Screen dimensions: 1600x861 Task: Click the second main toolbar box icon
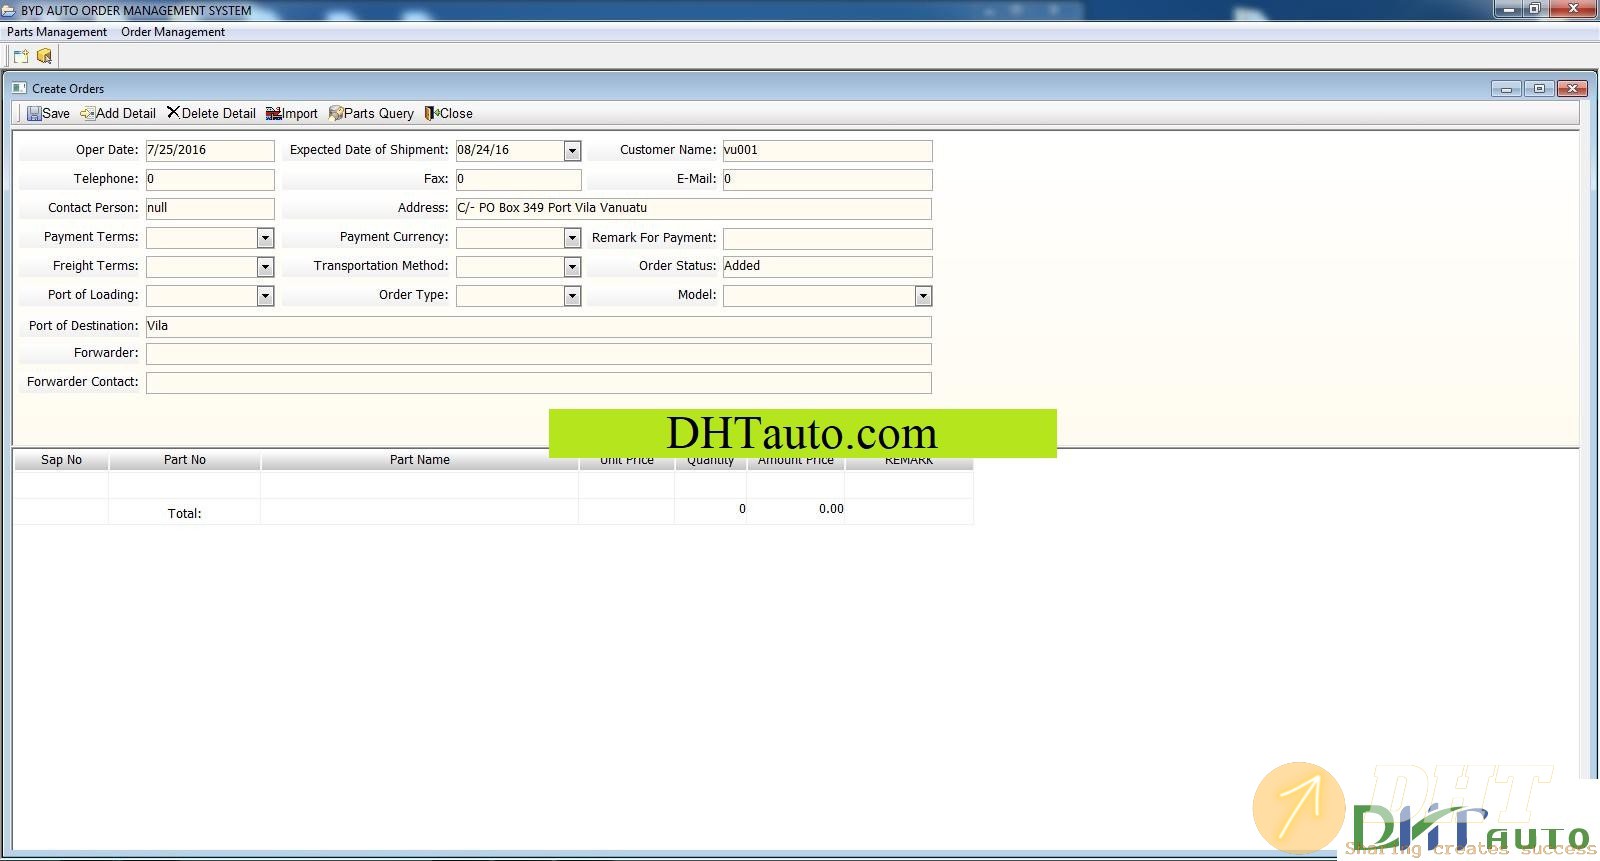click(44, 56)
